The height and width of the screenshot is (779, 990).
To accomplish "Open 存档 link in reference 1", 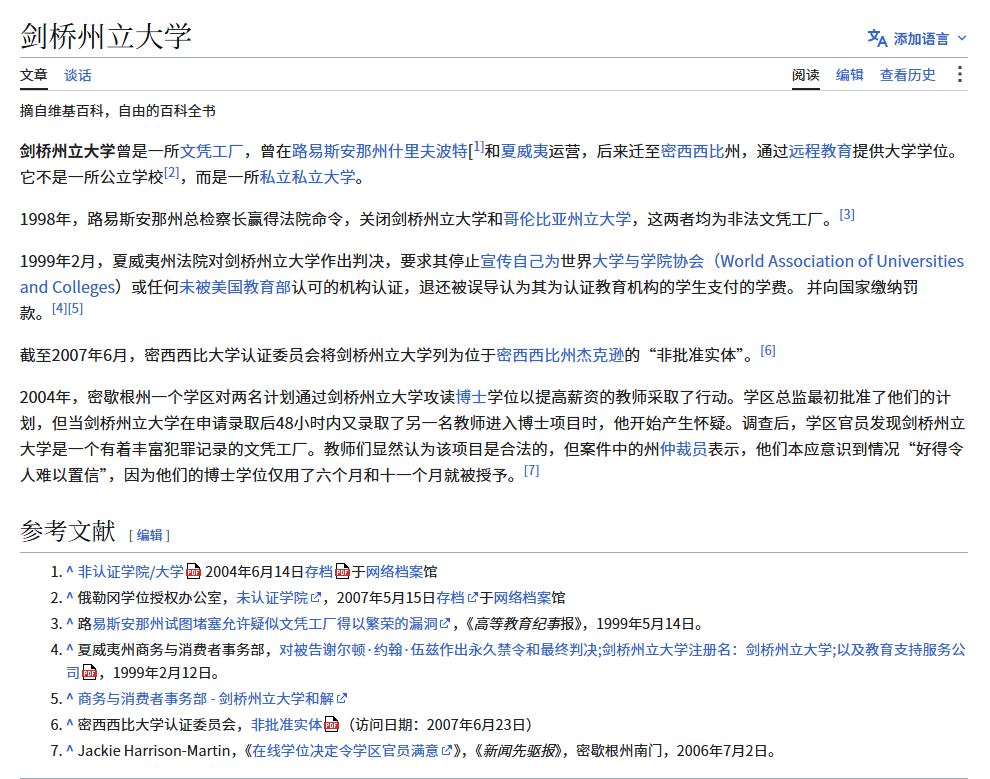I will click(x=319, y=571).
